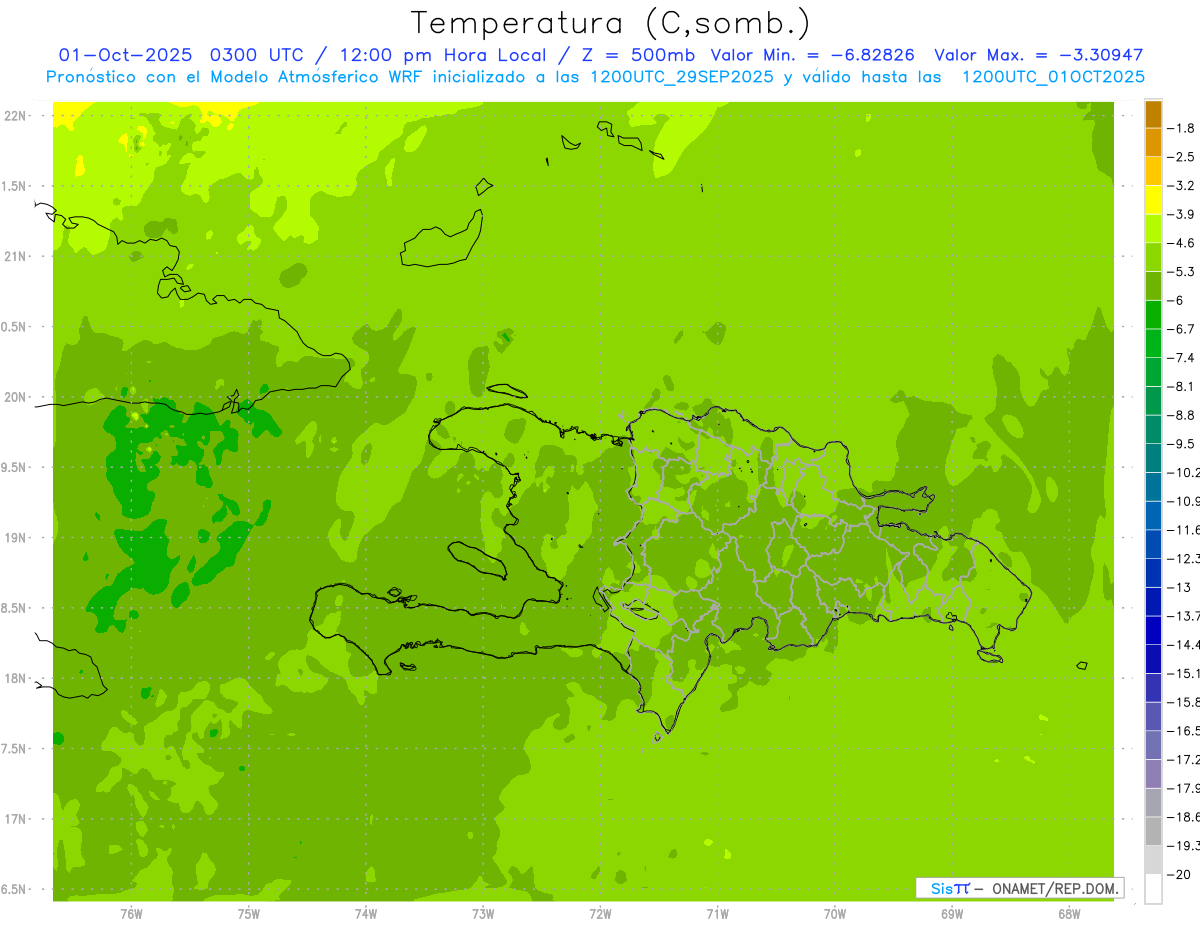Click the purple swatch between -17.2 and -17.9
Image resolution: width=1200 pixels, height=927 pixels.
coord(1154,773)
